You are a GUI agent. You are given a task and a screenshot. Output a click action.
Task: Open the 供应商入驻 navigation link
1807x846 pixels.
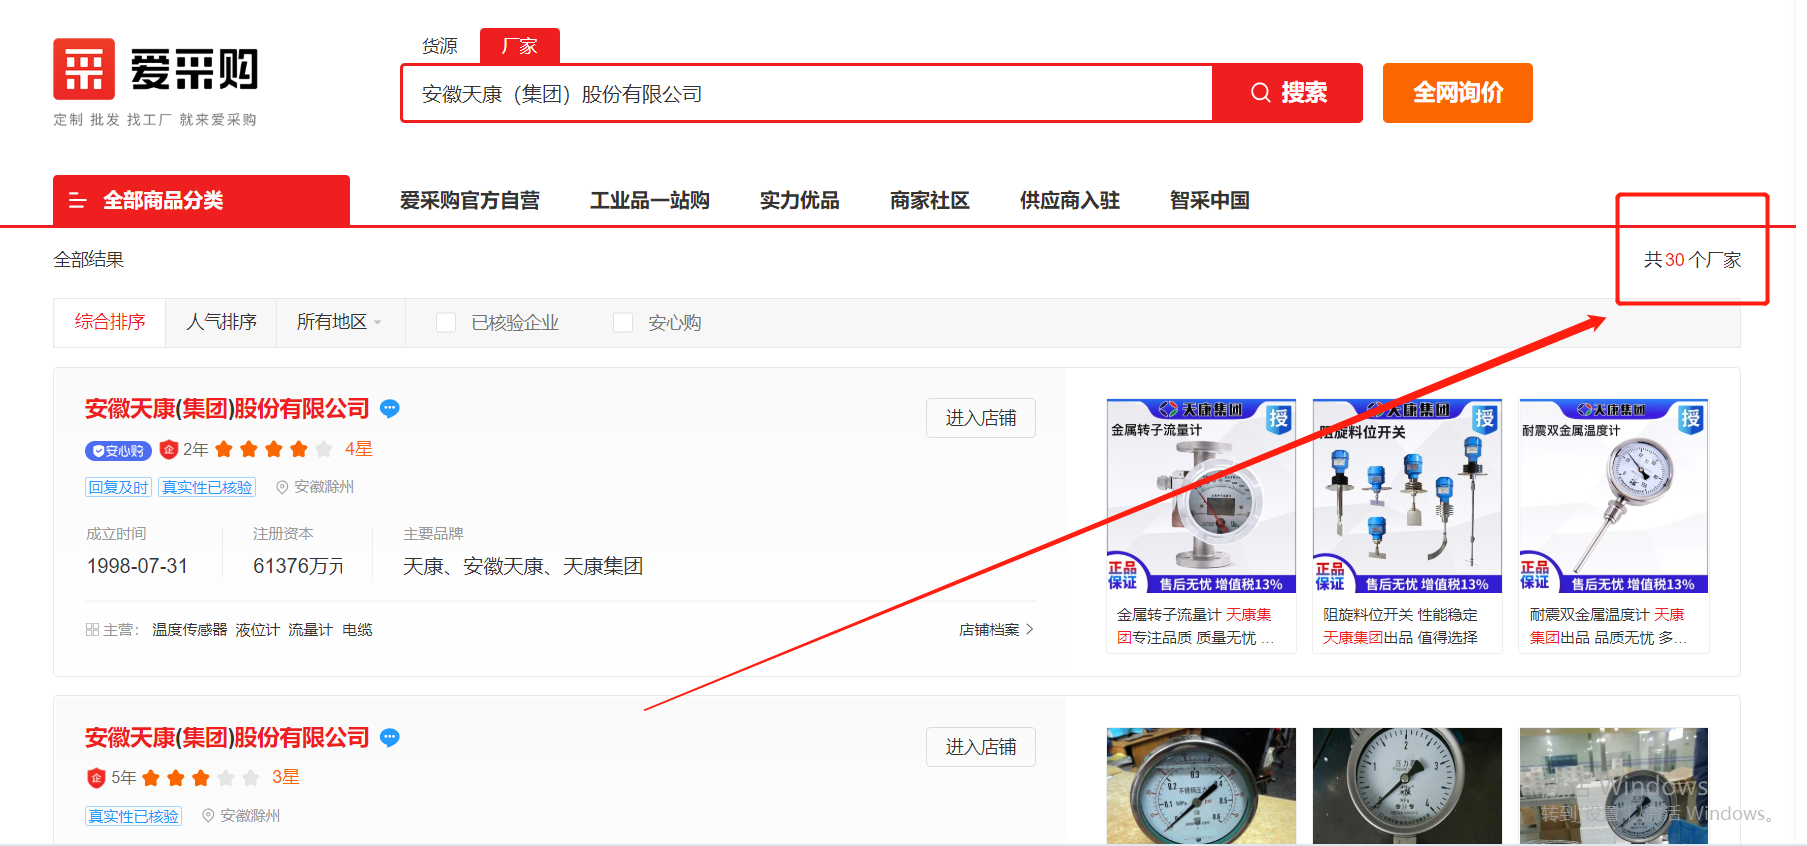(x=1069, y=201)
